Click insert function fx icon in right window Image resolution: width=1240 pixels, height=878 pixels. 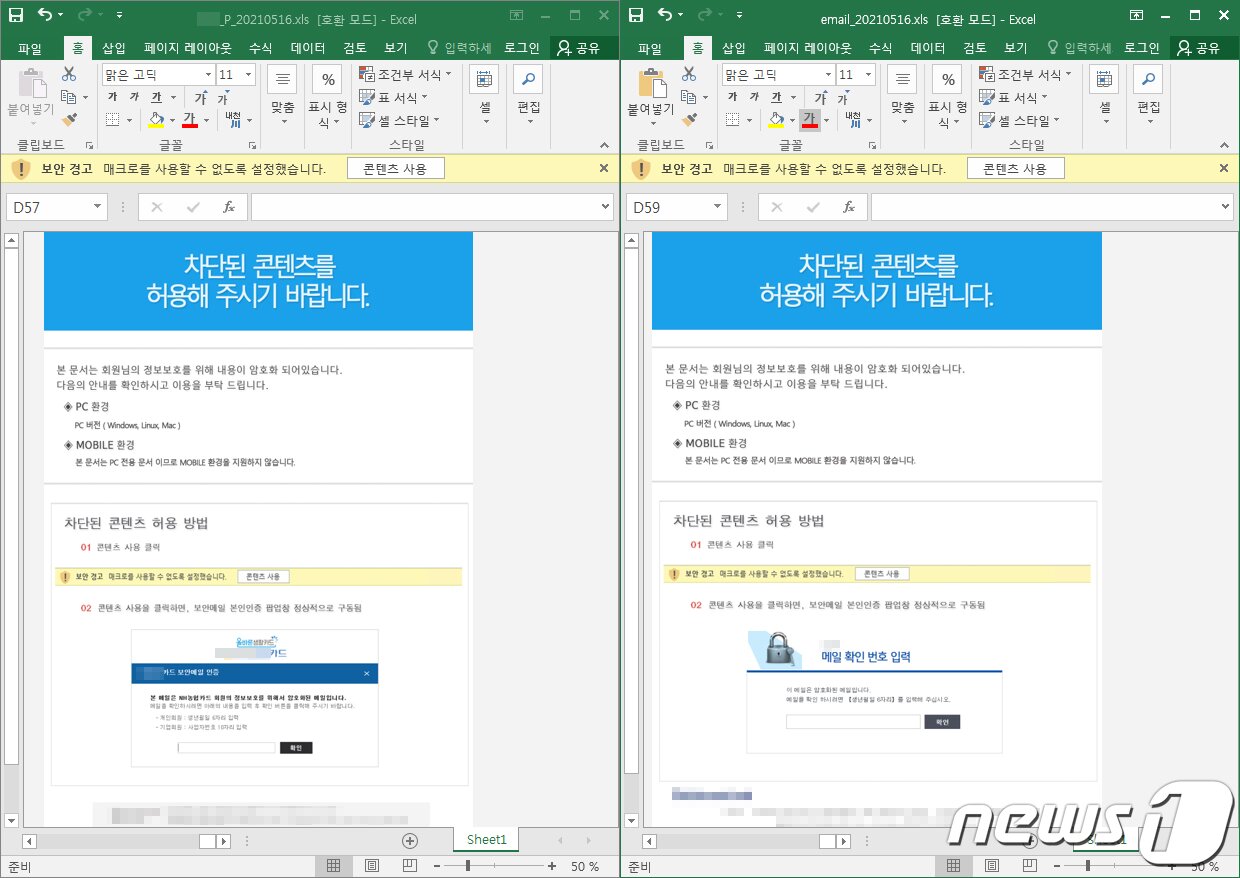pos(849,207)
